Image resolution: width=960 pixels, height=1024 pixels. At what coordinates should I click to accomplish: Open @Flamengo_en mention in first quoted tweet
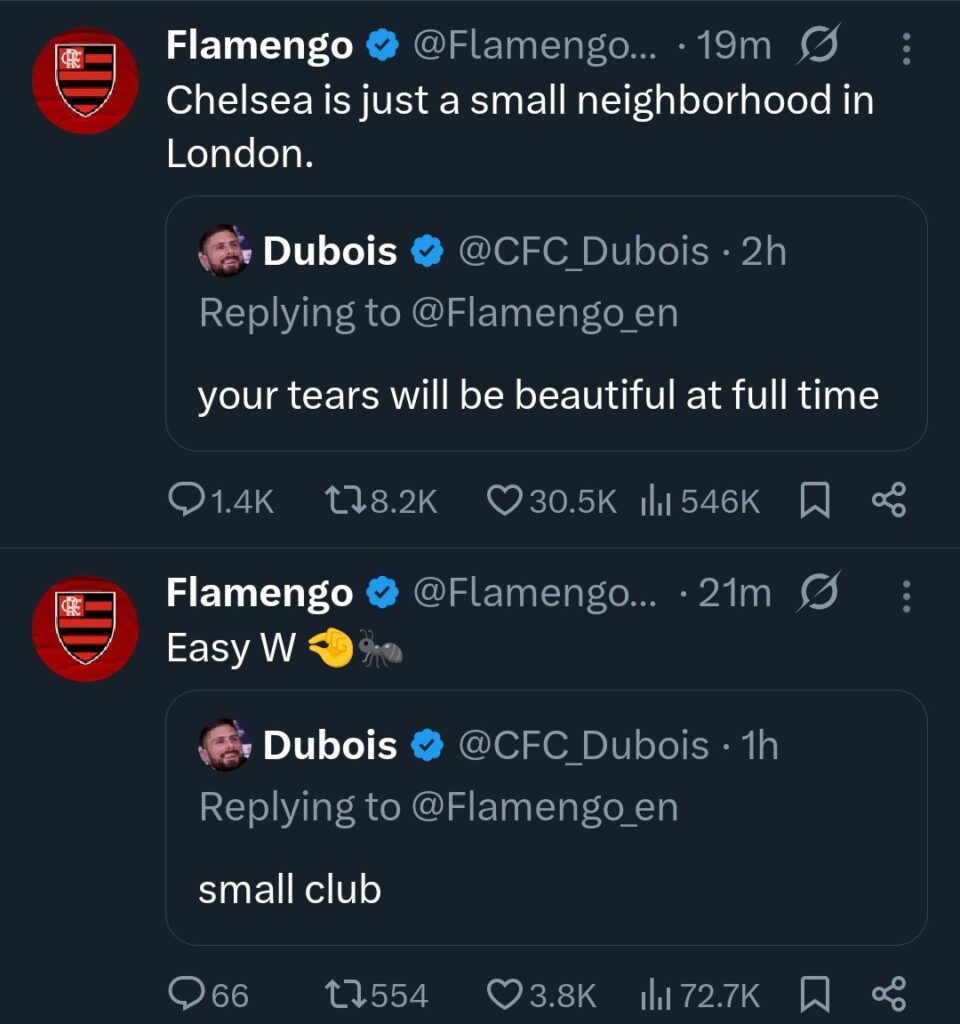[x=544, y=313]
